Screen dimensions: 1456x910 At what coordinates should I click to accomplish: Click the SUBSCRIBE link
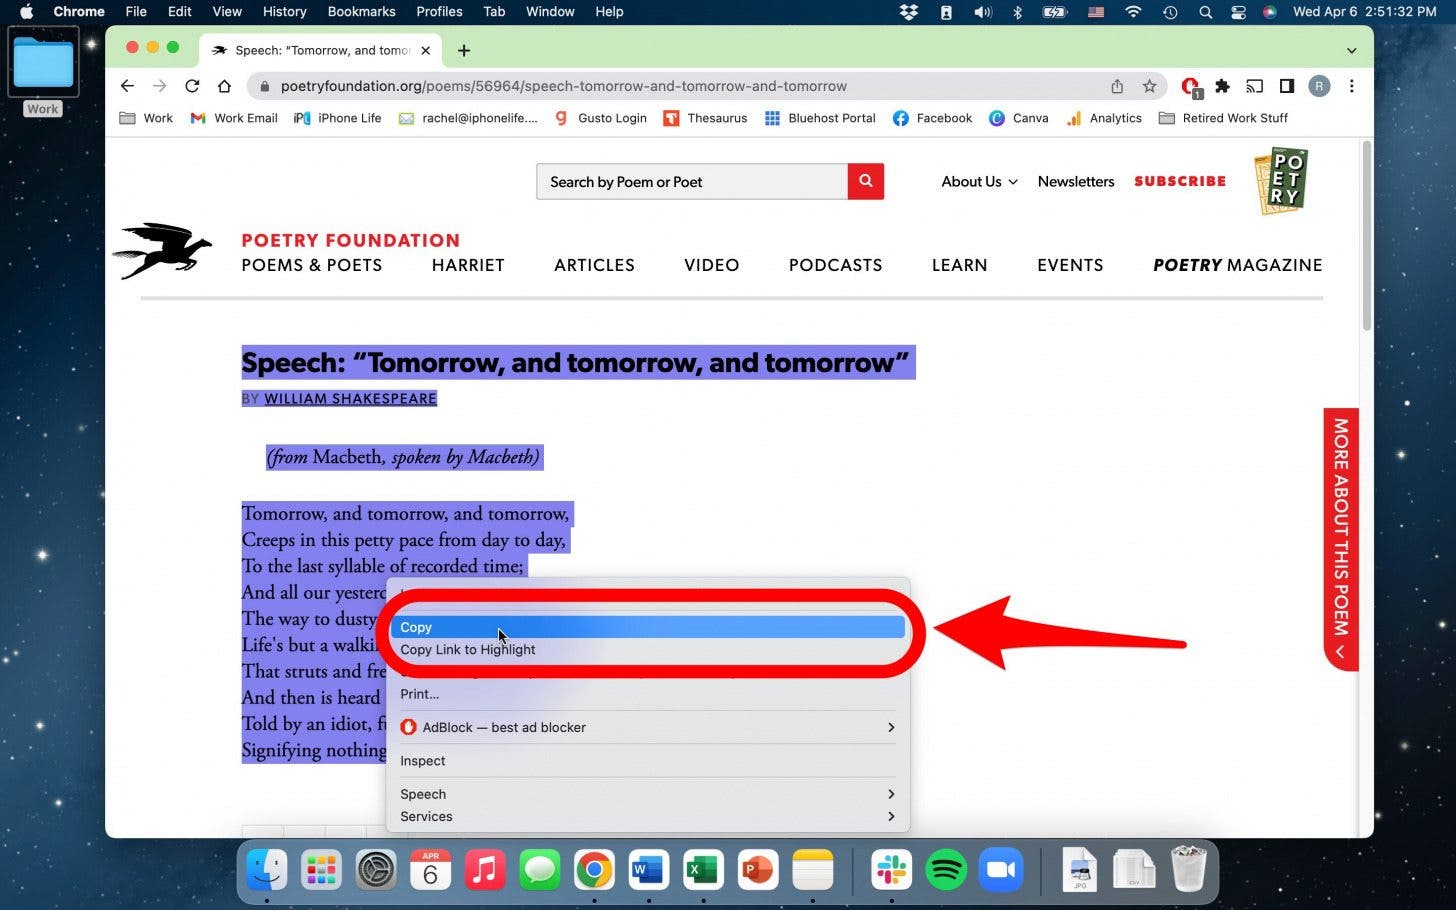click(x=1180, y=181)
